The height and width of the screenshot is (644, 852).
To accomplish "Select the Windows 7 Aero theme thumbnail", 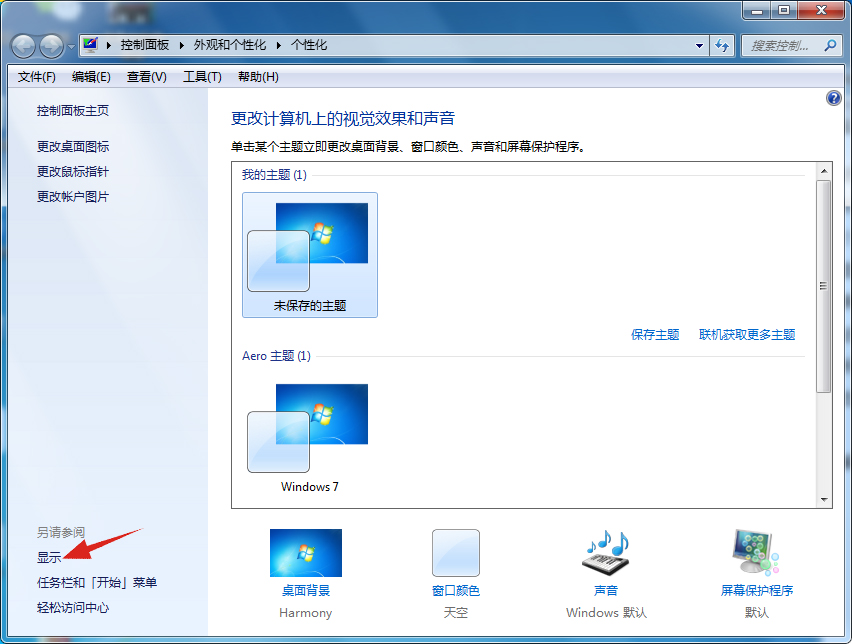I will pos(310,436).
